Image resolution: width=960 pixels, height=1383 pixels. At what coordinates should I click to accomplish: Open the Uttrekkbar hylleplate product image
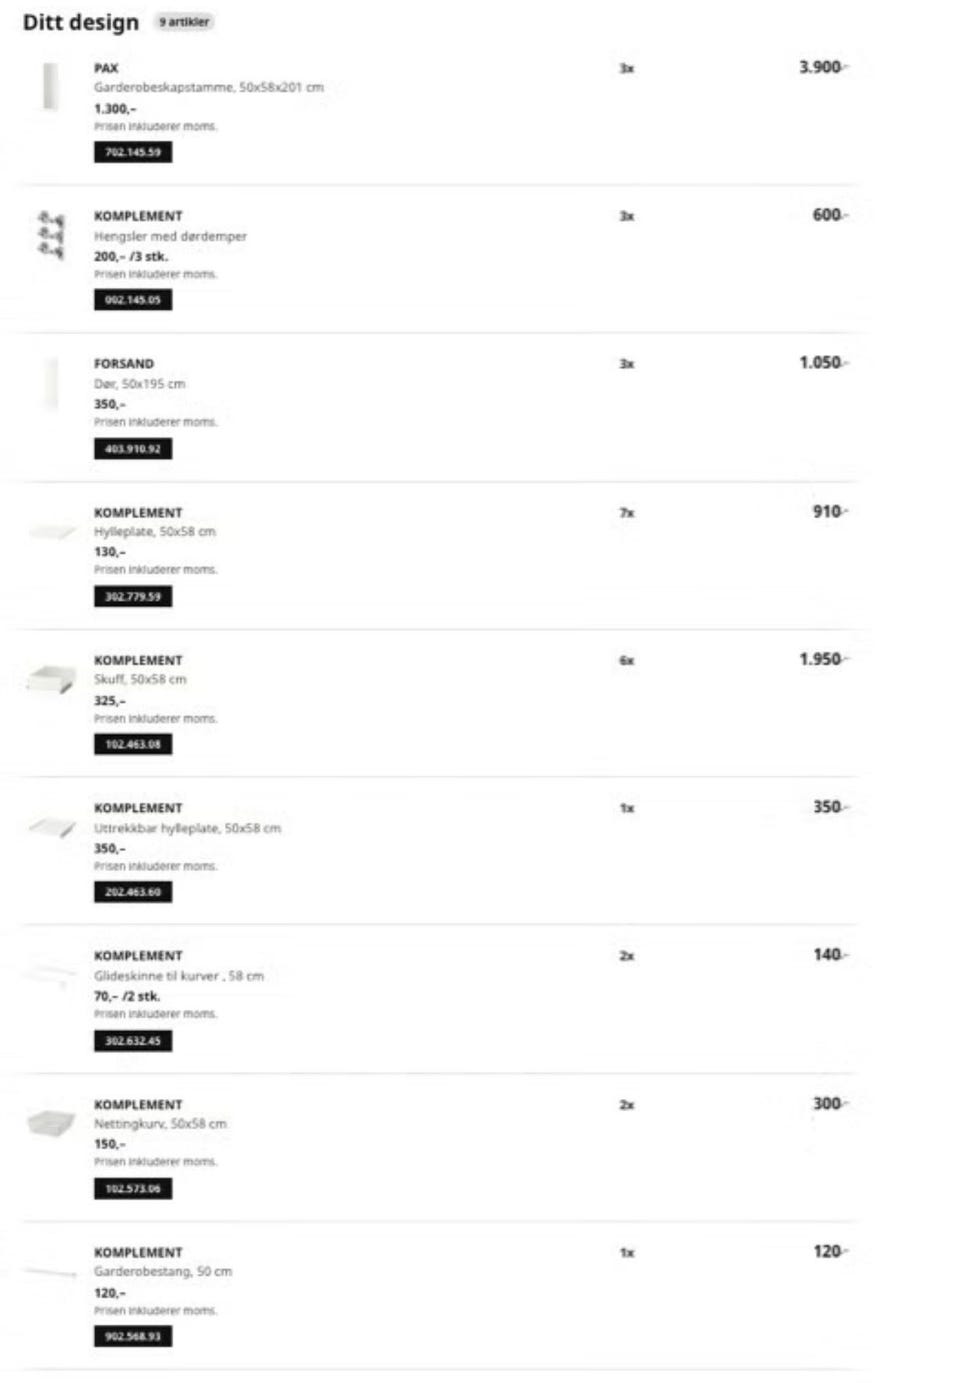click(x=52, y=827)
